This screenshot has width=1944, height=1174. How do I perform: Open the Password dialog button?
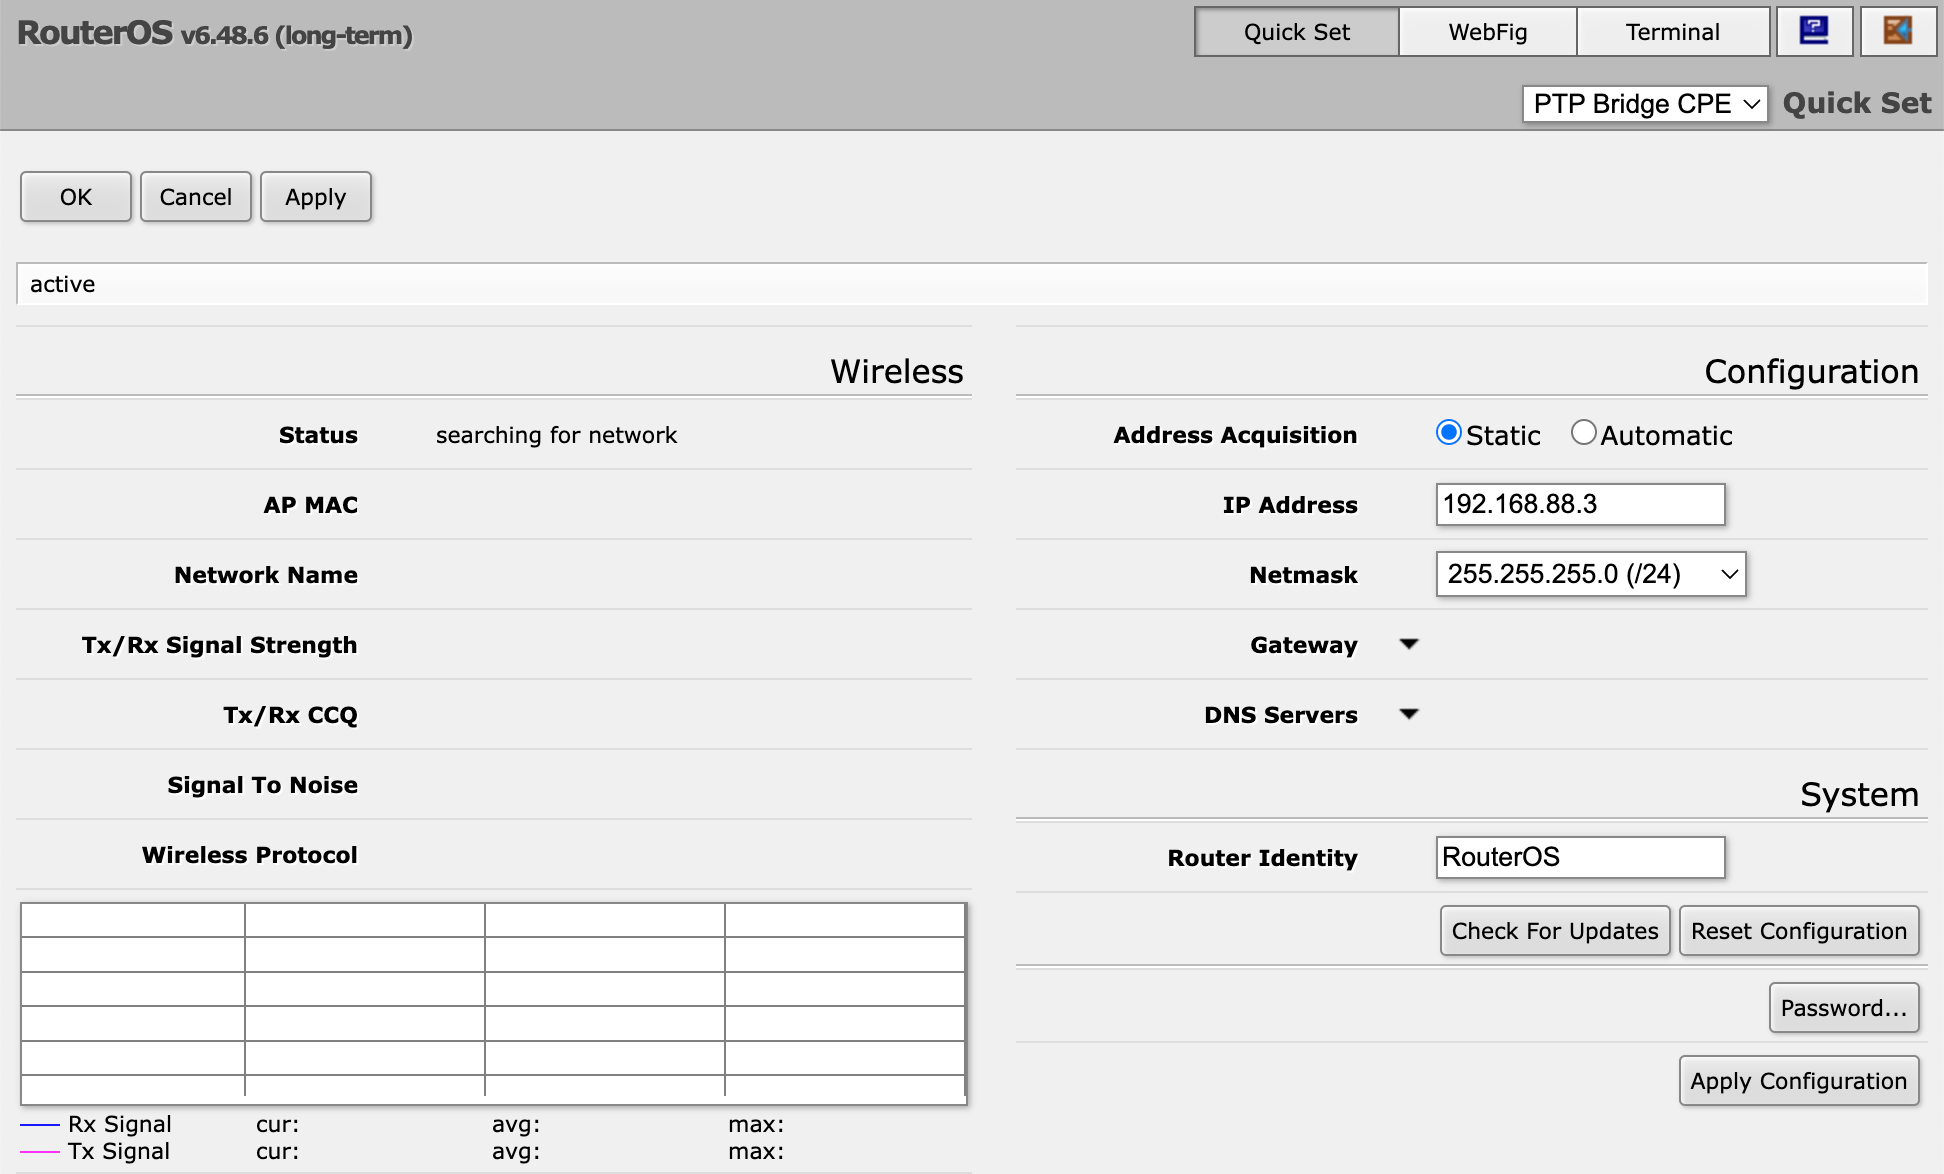click(1843, 1008)
